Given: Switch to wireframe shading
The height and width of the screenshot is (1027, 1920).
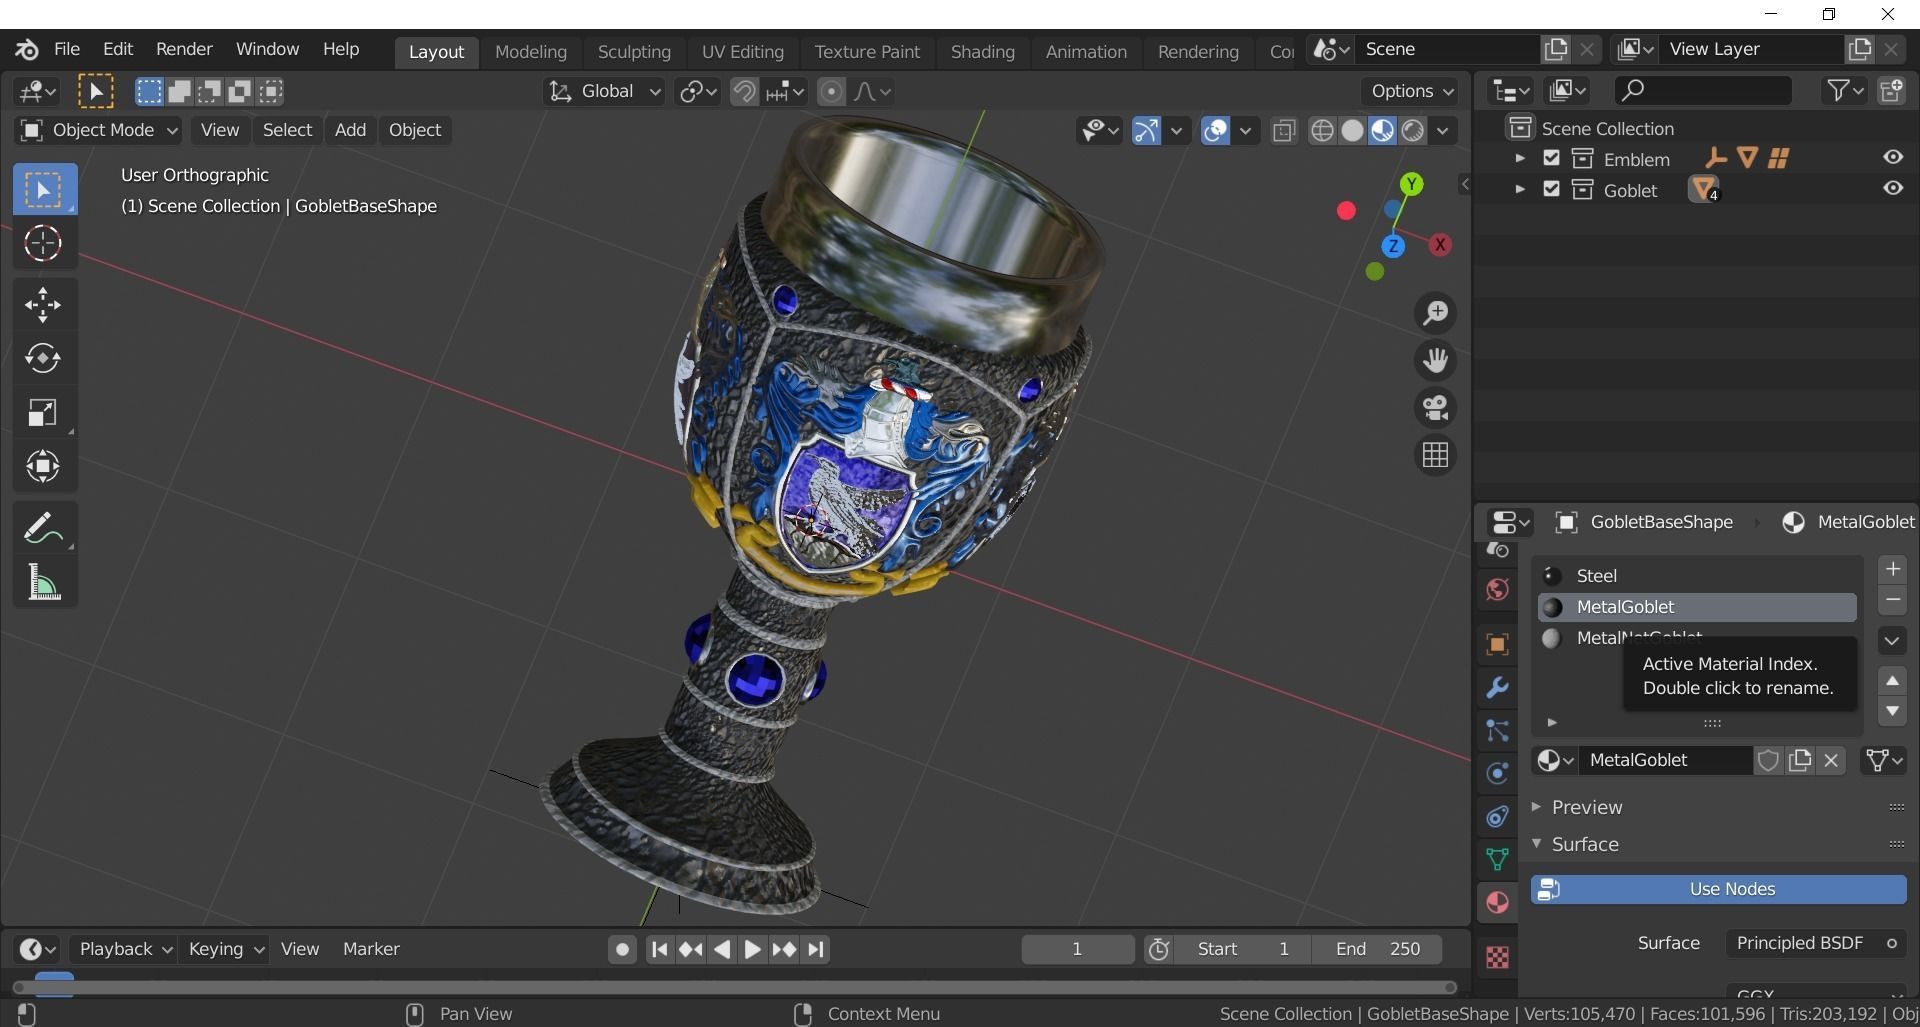Looking at the screenshot, I should [1322, 131].
